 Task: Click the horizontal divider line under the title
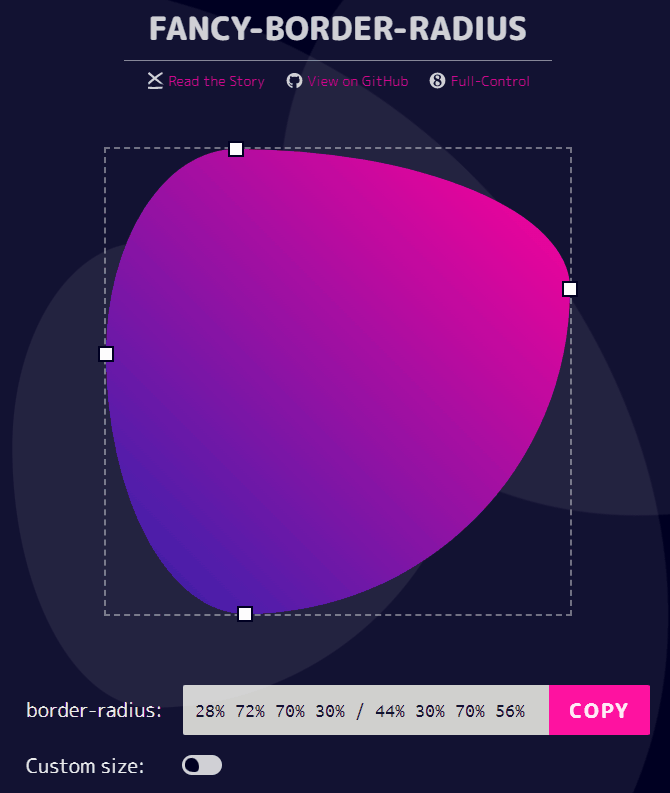[x=338, y=61]
